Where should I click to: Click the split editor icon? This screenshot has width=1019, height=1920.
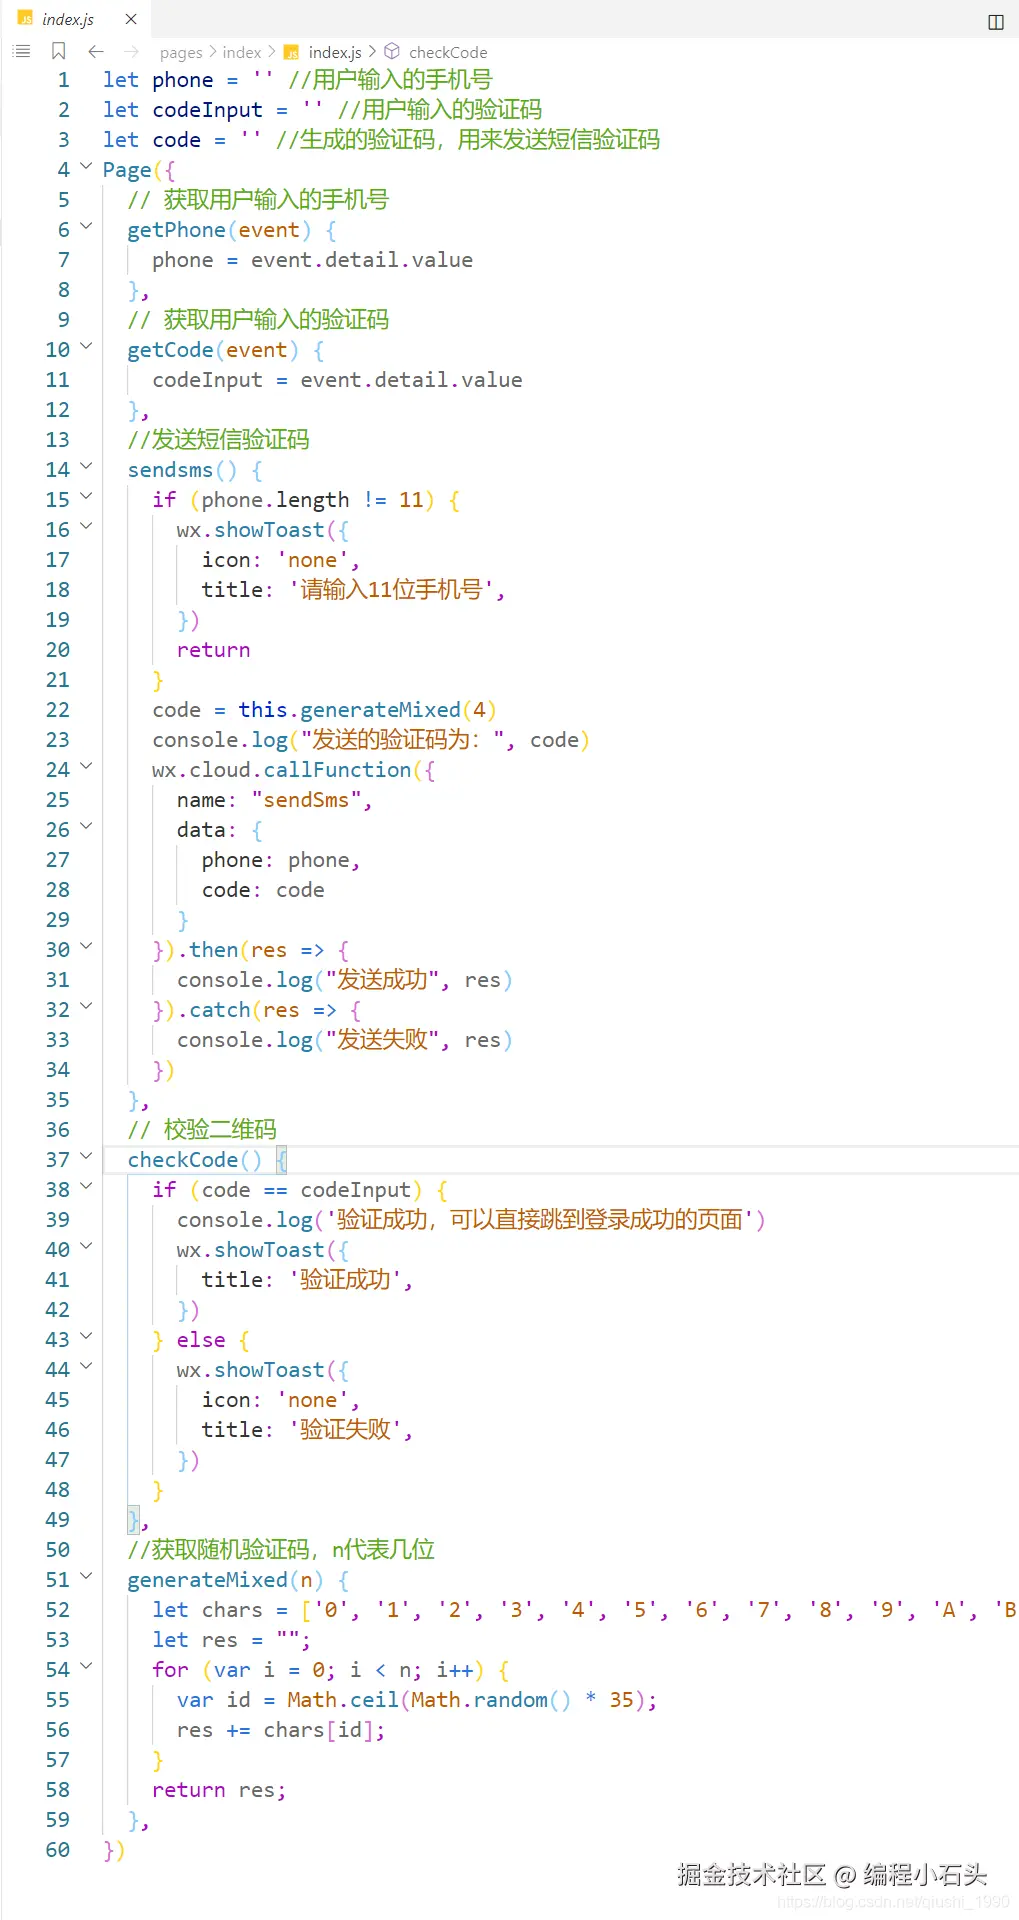pos(996,22)
